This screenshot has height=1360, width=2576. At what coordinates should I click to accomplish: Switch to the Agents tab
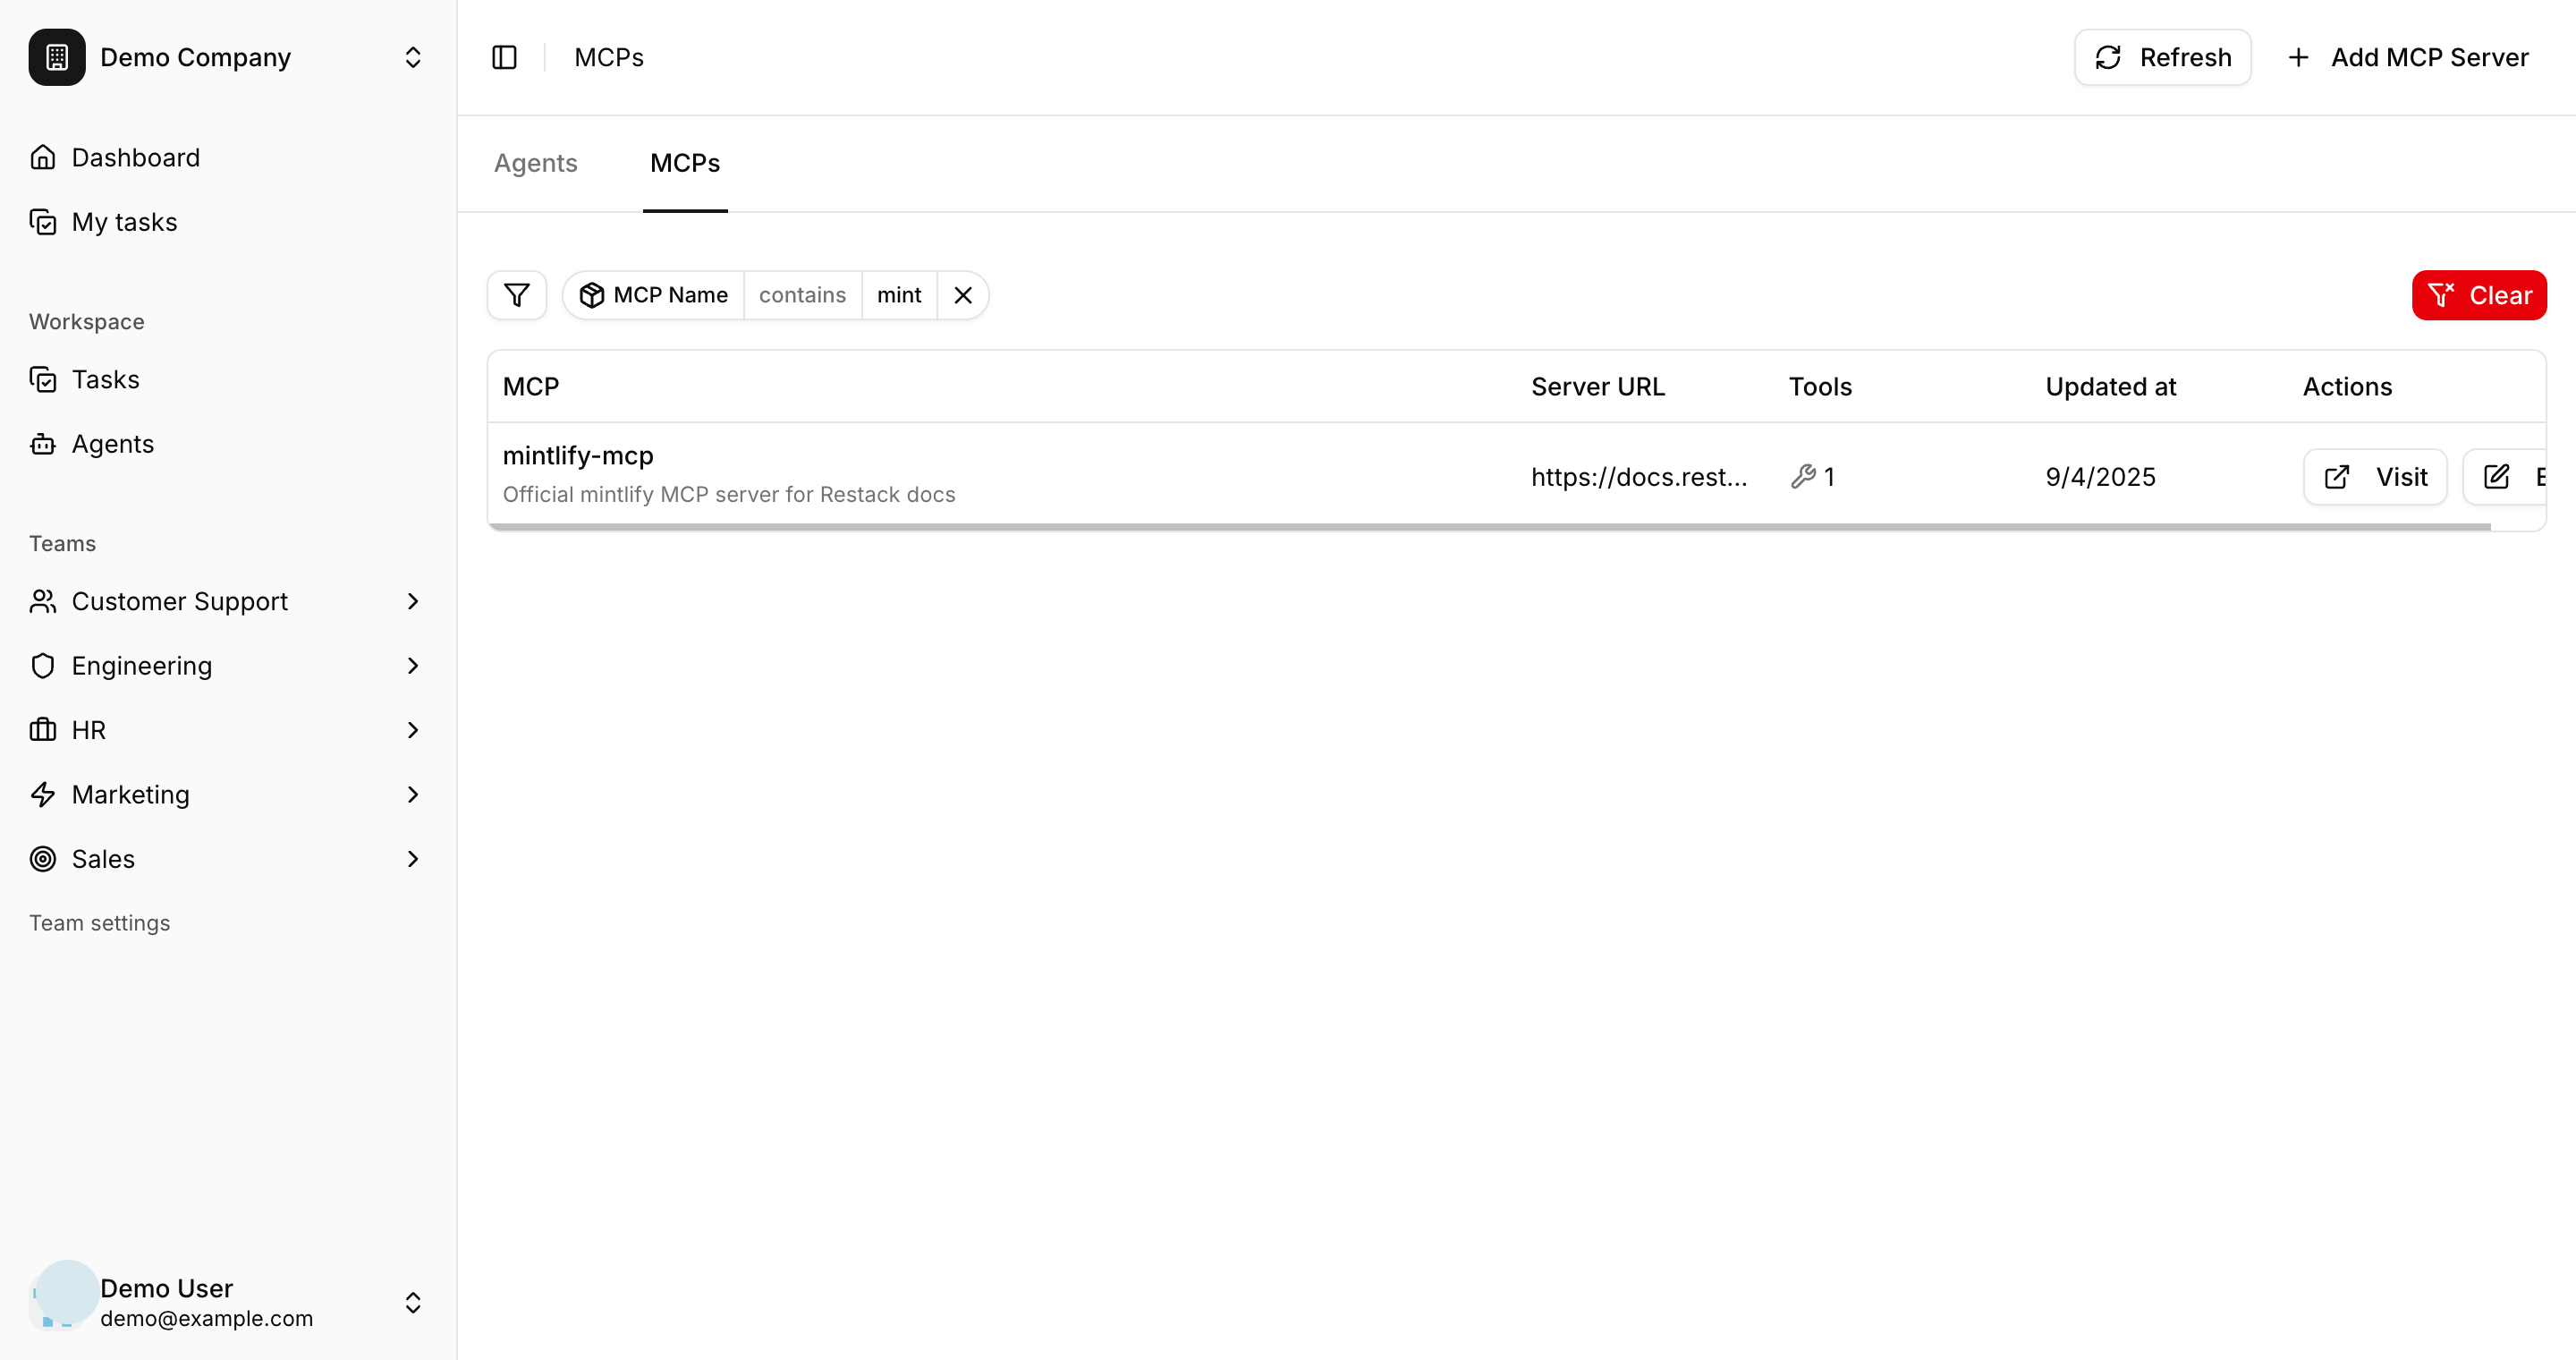[x=535, y=163]
